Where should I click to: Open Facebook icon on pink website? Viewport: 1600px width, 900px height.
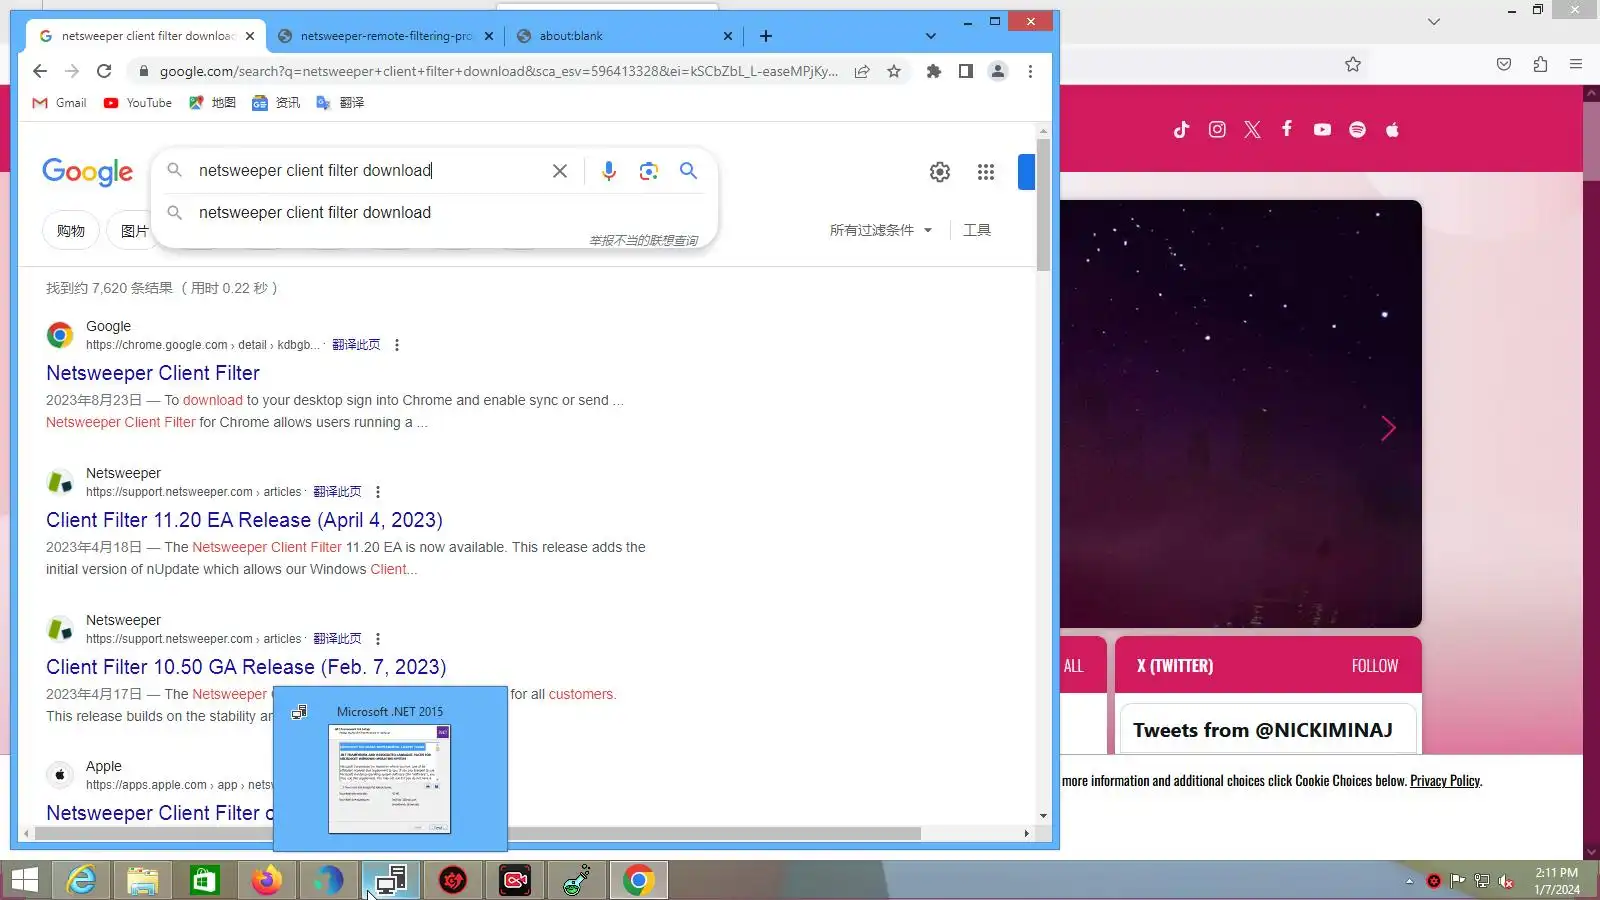click(x=1287, y=129)
